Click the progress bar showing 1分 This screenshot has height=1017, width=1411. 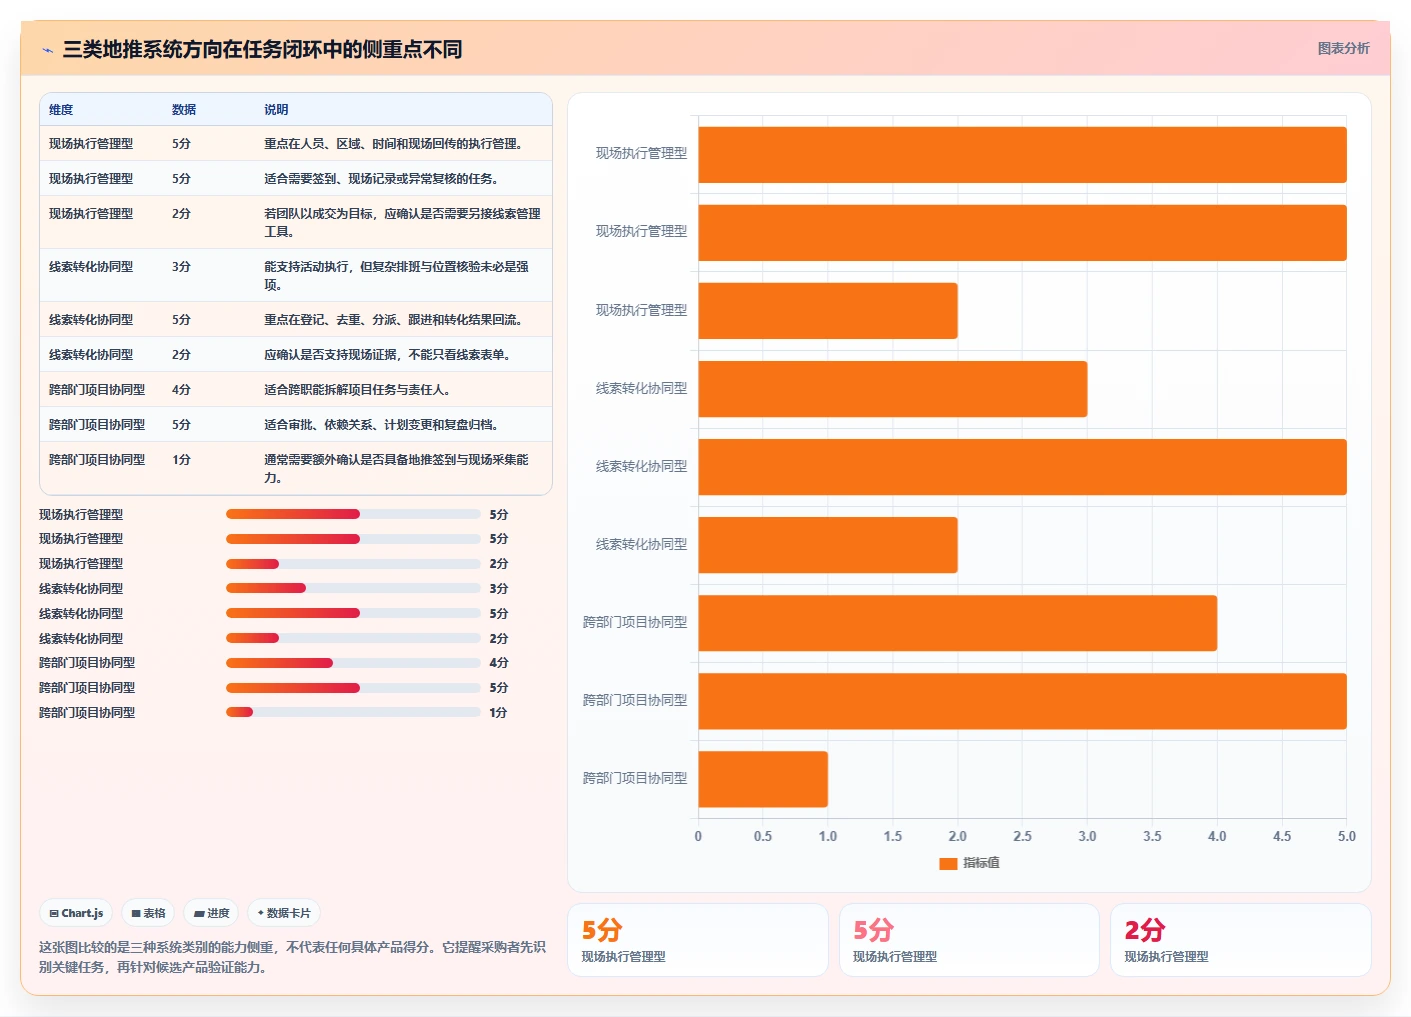[353, 712]
